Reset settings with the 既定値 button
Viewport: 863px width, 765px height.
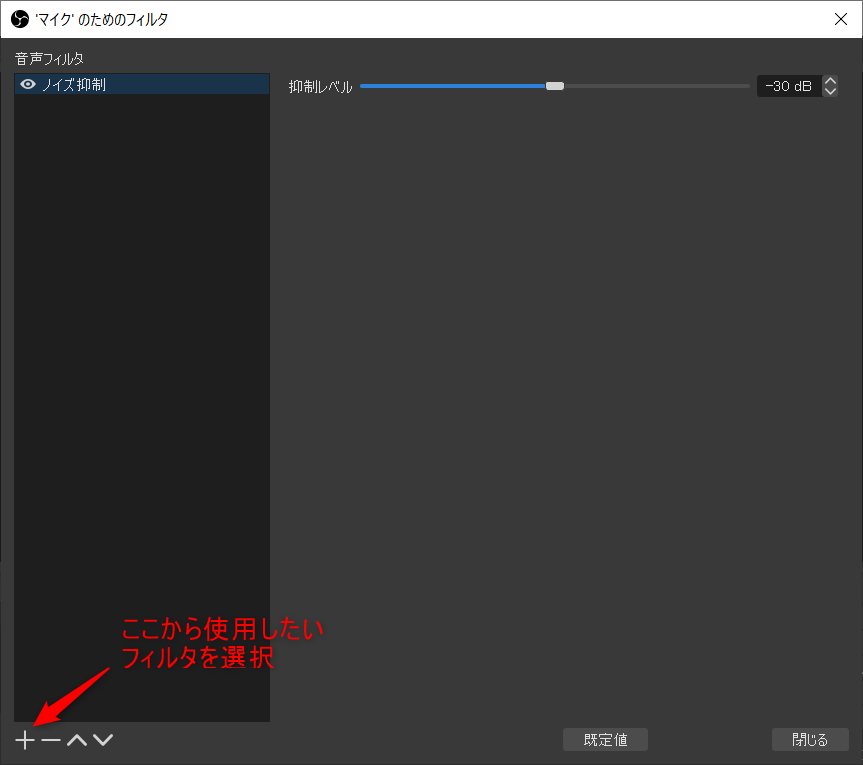coord(605,739)
